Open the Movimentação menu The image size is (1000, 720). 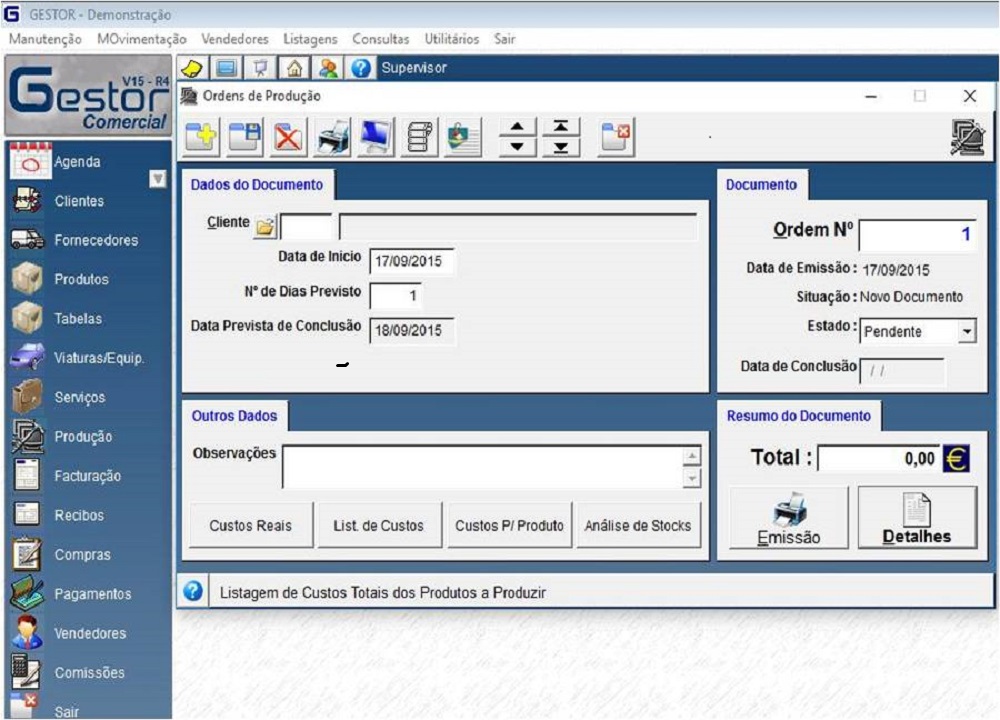[142, 39]
